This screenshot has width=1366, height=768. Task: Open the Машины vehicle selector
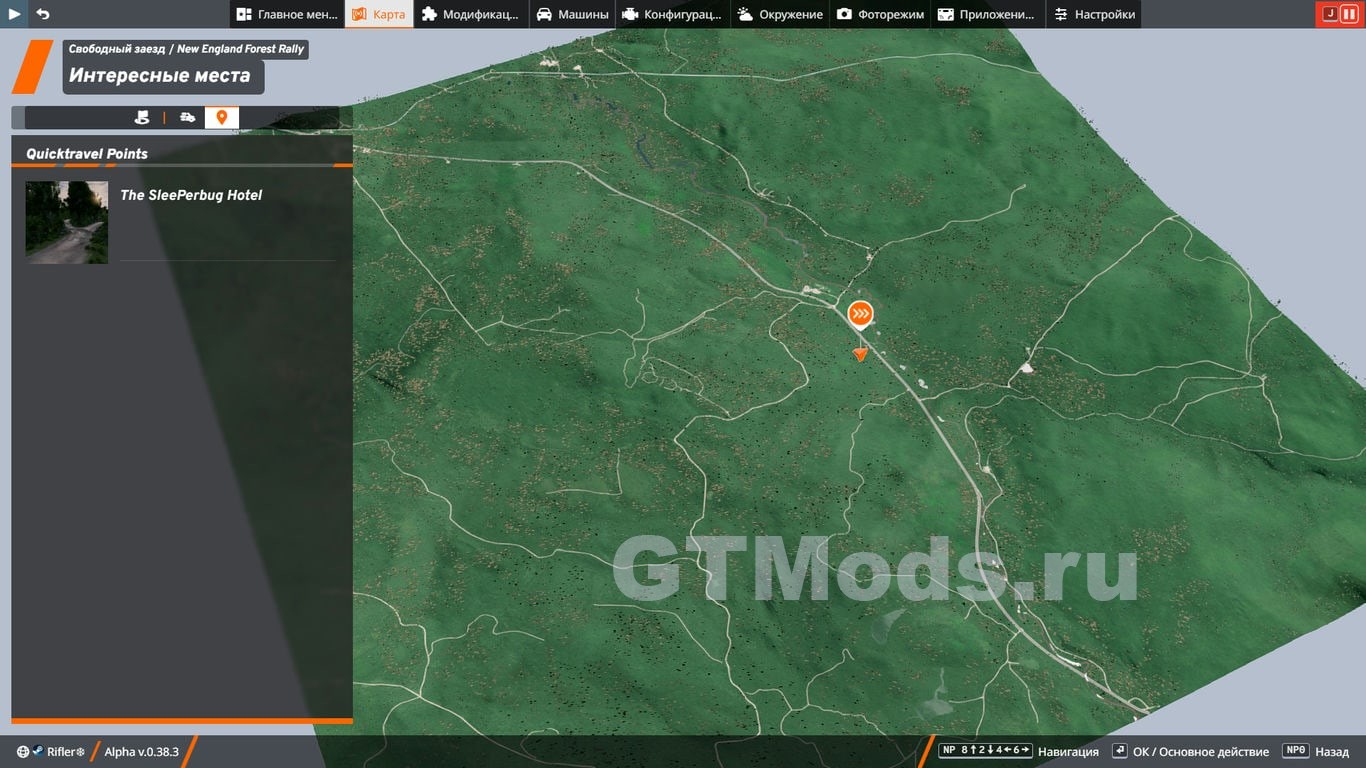[x=572, y=14]
